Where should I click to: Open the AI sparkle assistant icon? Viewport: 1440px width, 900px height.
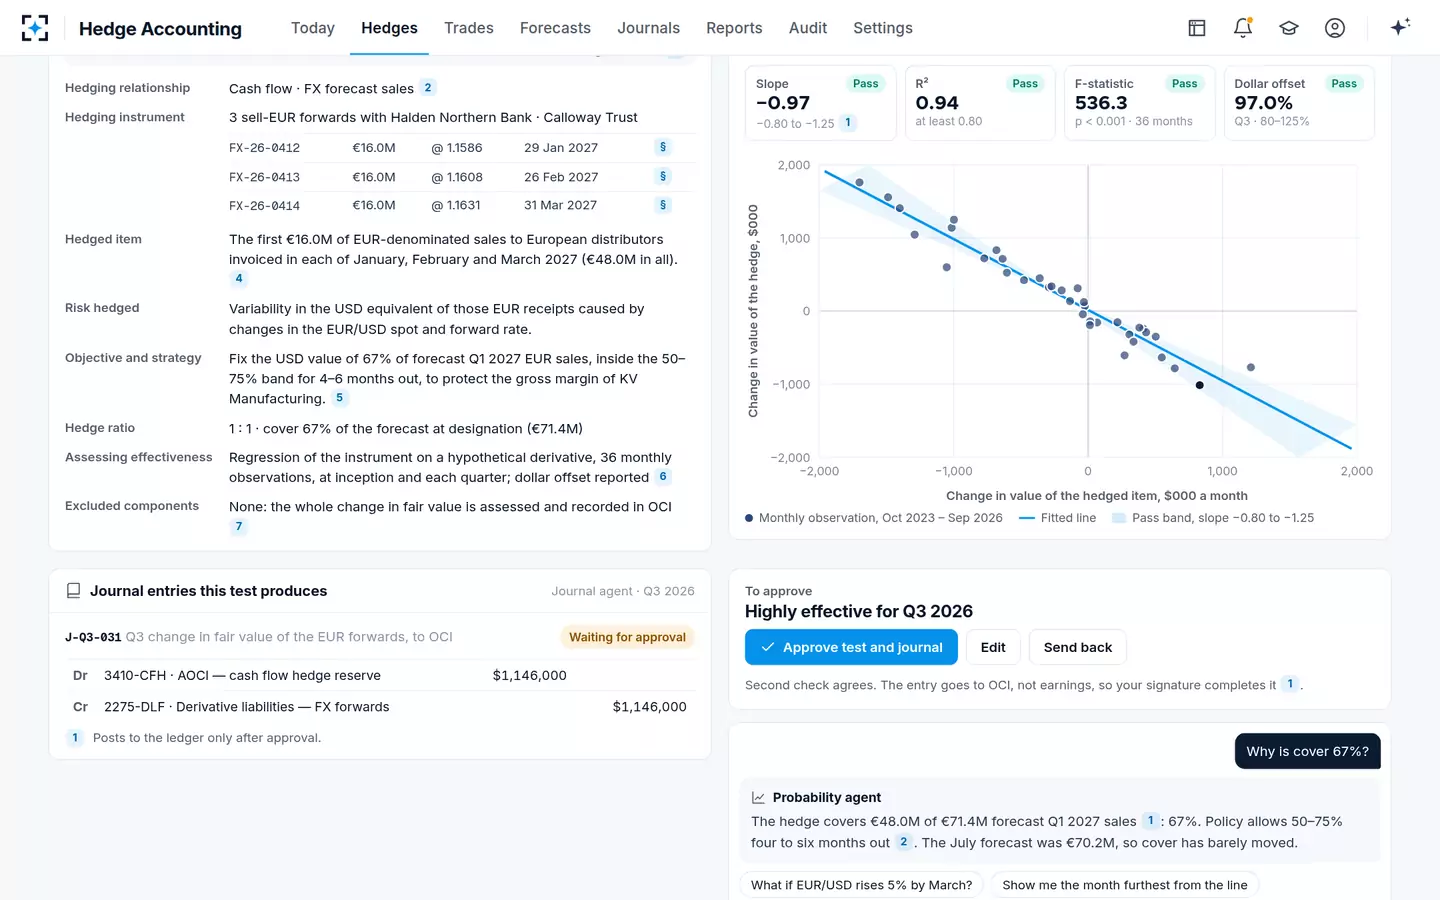click(1400, 27)
